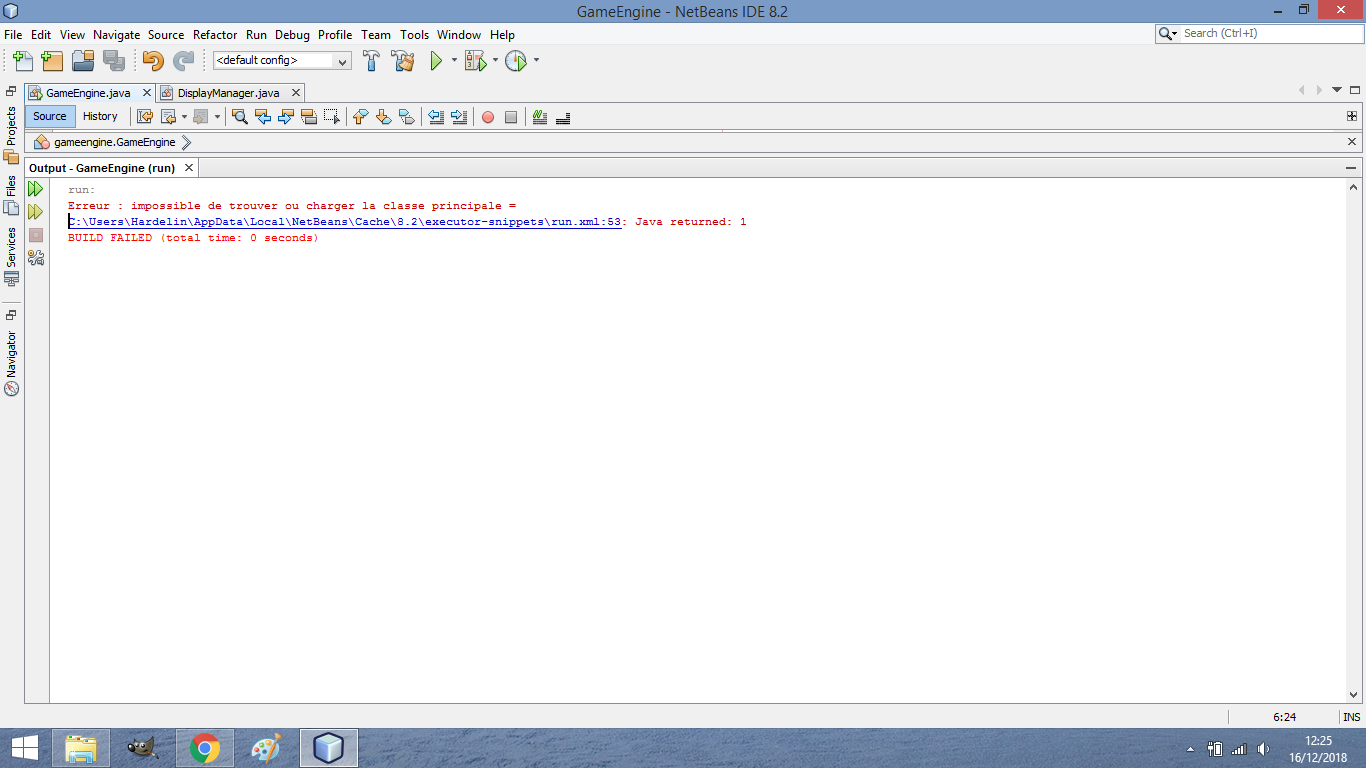
Task: Toggle Rectangular Selection mode
Action: [332, 117]
